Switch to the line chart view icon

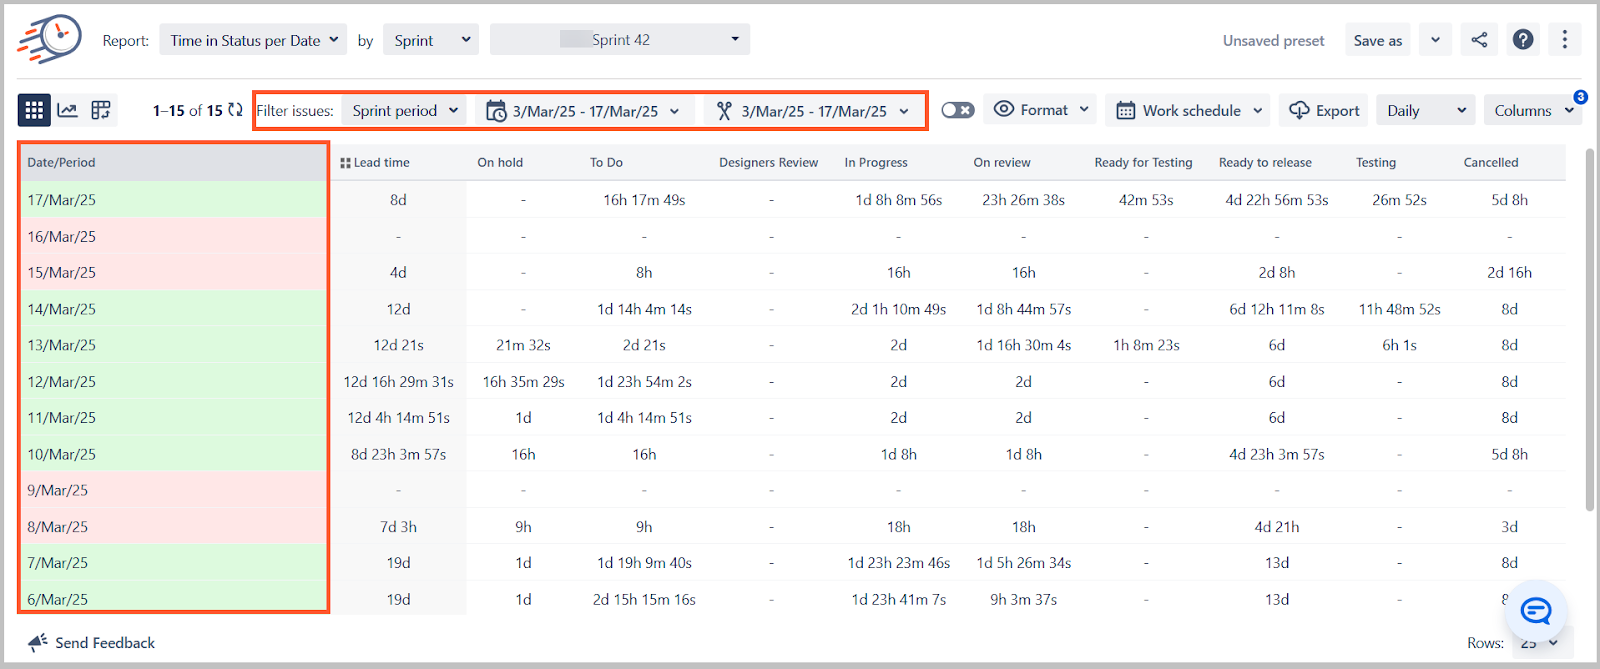point(67,110)
